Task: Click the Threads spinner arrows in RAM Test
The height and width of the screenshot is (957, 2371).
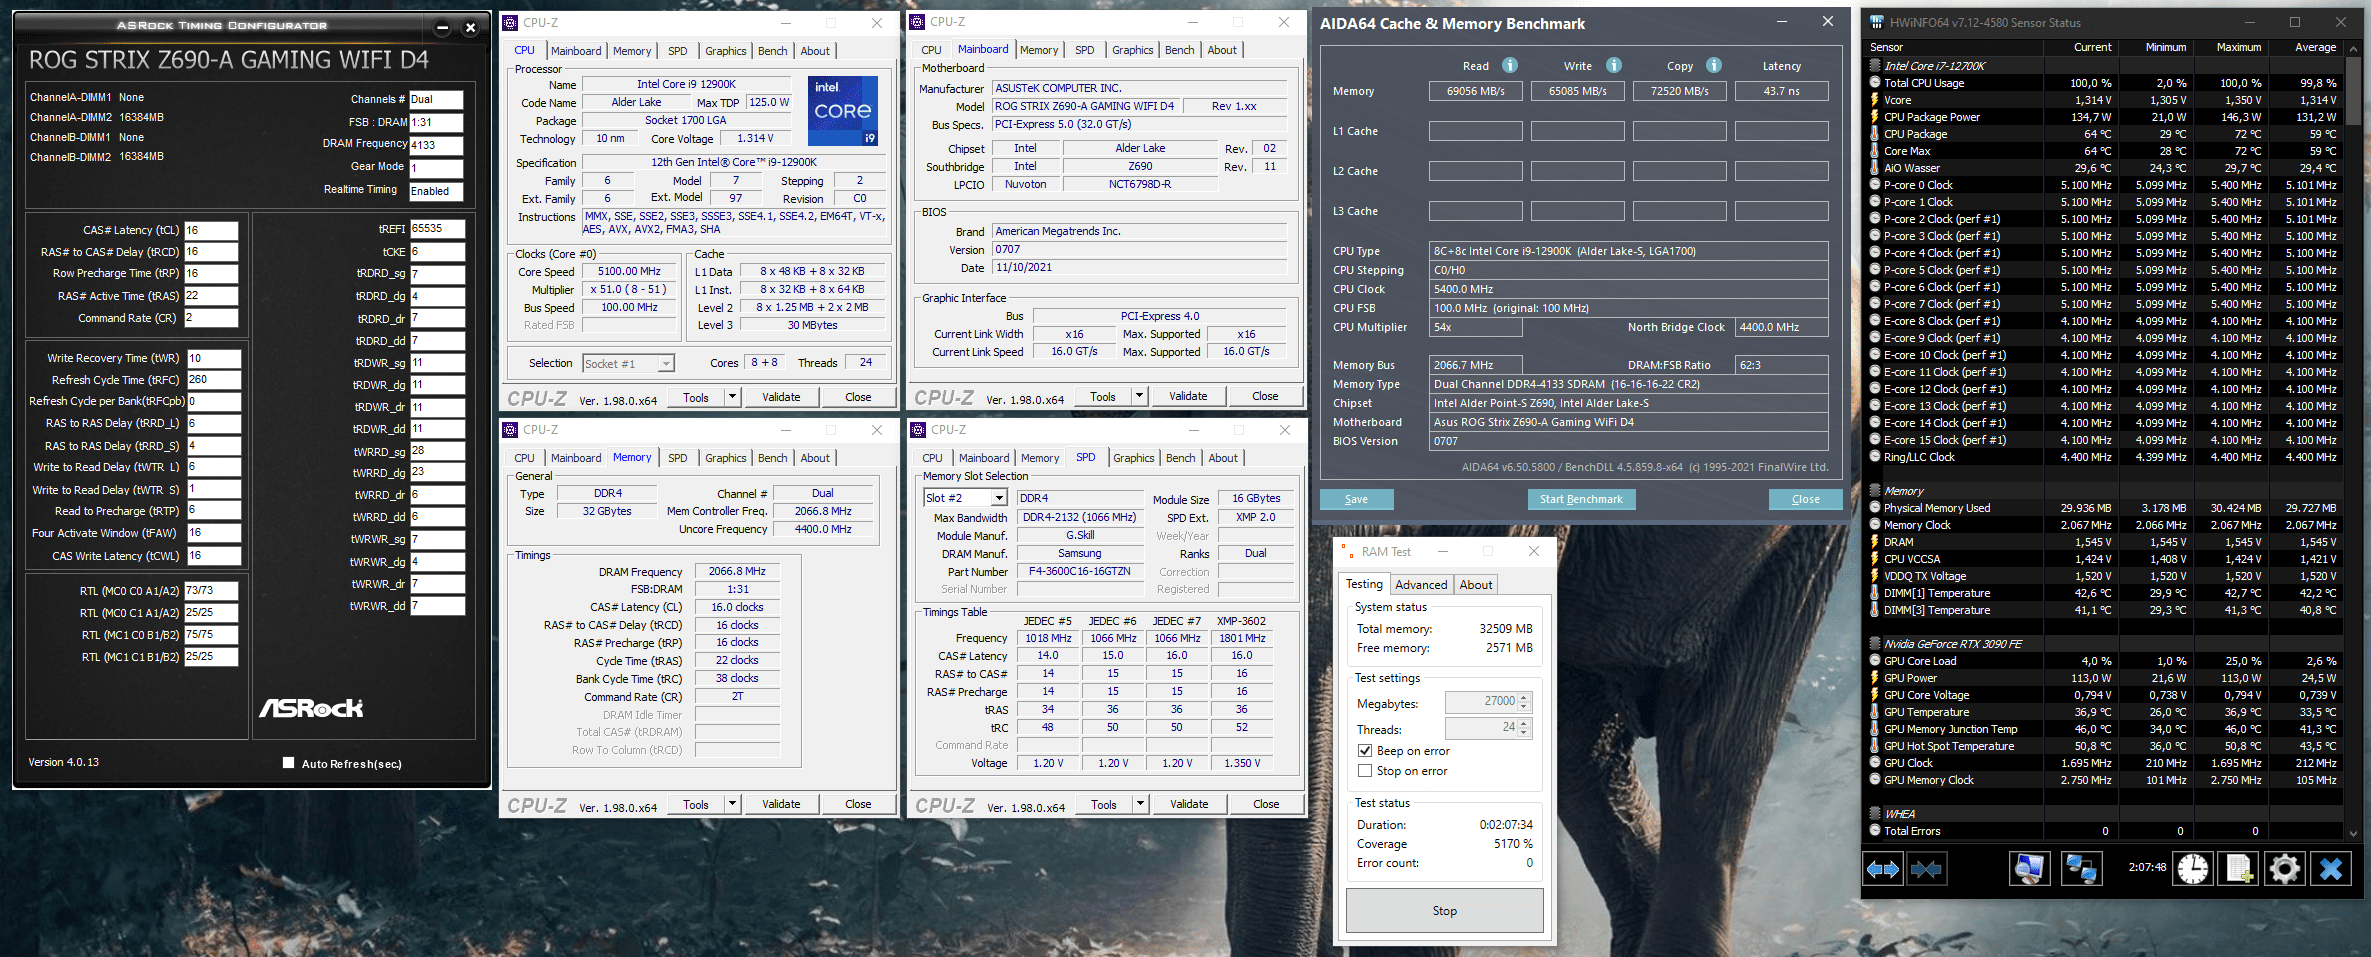Action: [x=1524, y=728]
